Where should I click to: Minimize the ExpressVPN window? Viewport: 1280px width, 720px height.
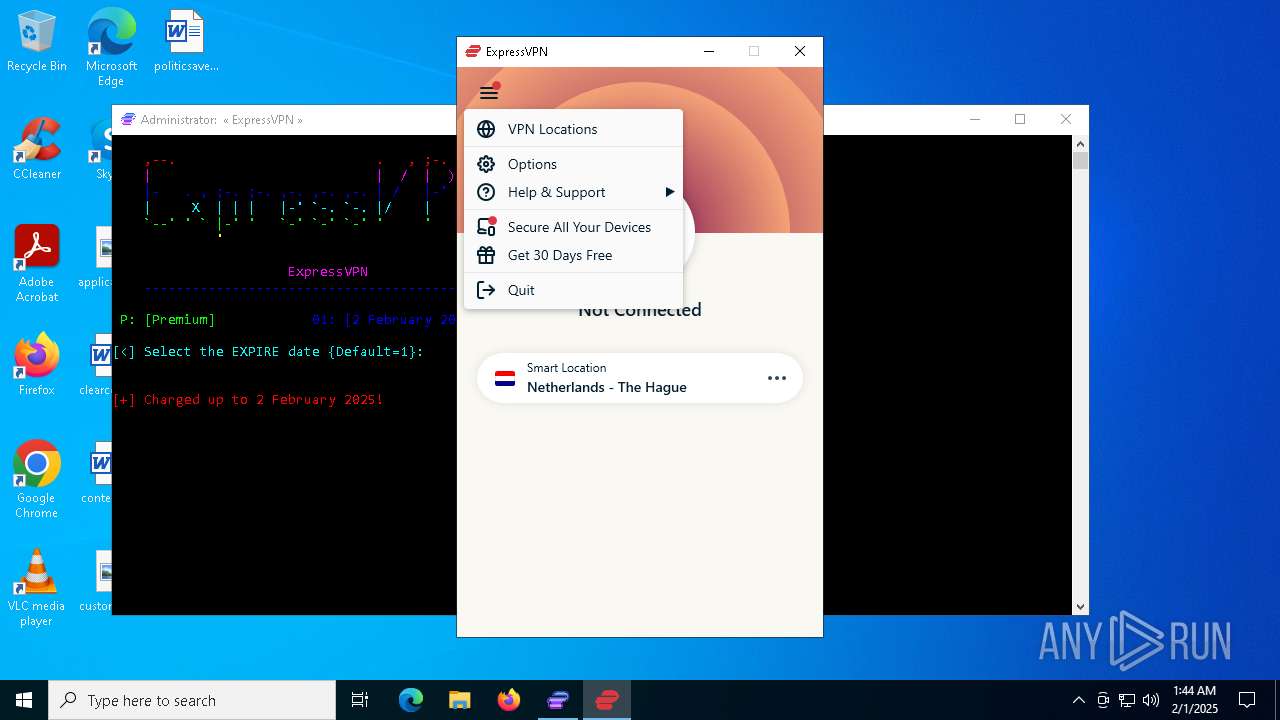point(709,51)
